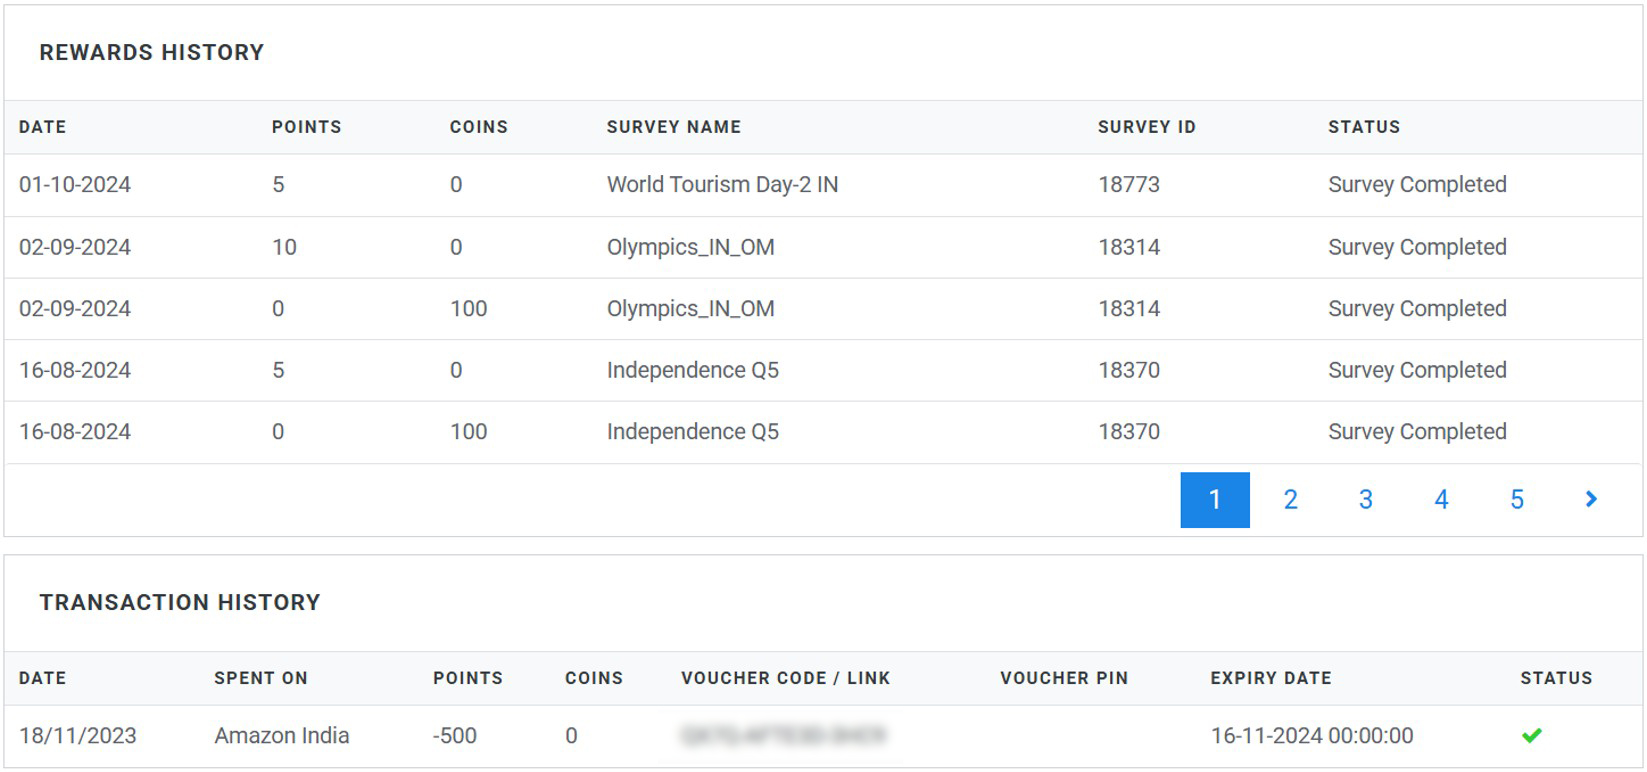Click expiry date 16-11-2024 00:00:00
This screenshot has height=772, width=1647.
pos(1311,736)
